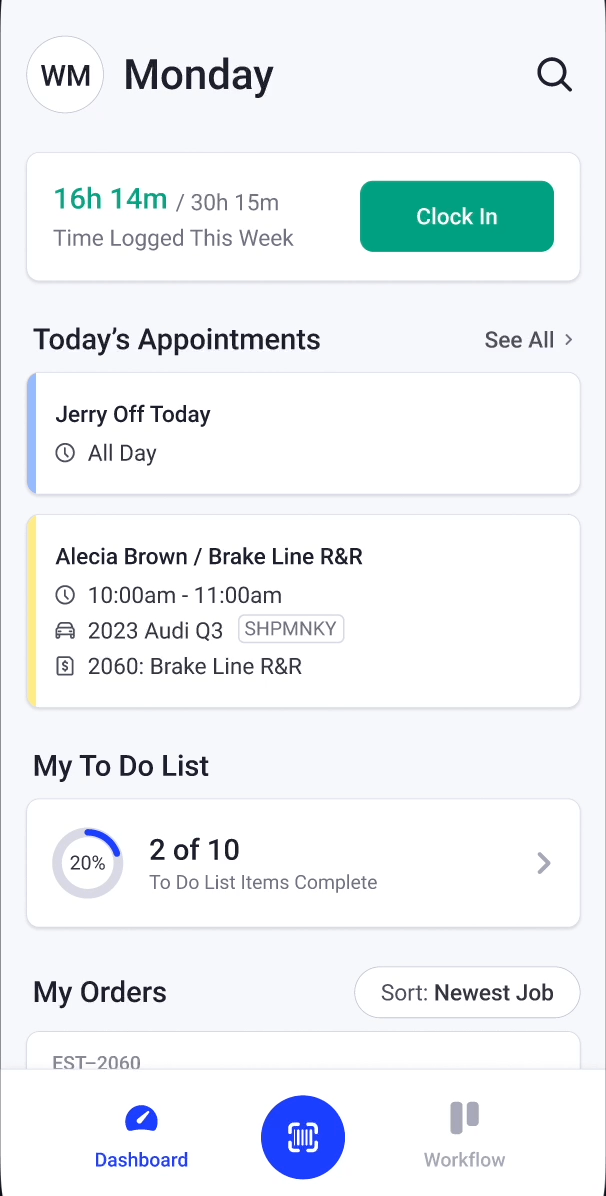Expand the To Do List chevron arrow

coord(544,863)
